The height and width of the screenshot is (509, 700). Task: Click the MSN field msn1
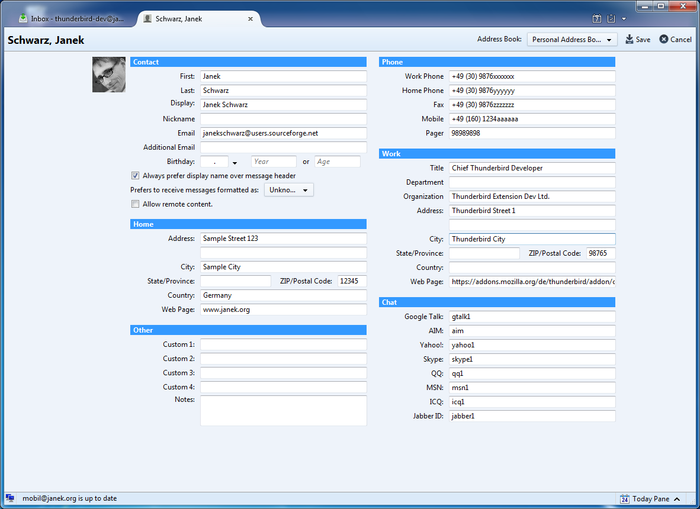pyautogui.click(x=532, y=388)
